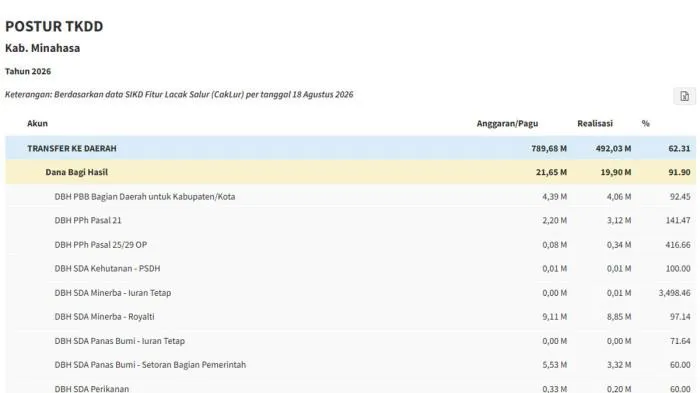Image resolution: width=700 pixels, height=393 pixels.
Task: Click the POSTUR TKDD heading
Action: (x=54, y=26)
